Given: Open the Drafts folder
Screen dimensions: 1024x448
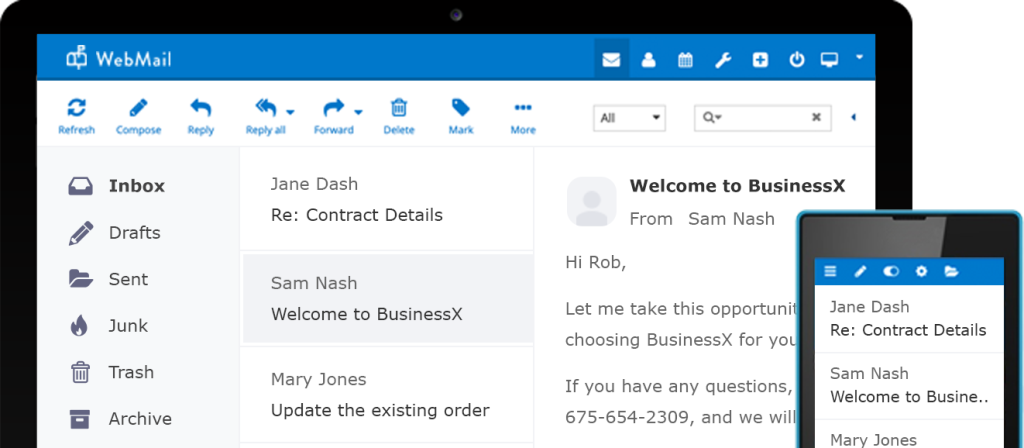Looking at the screenshot, I should [134, 233].
